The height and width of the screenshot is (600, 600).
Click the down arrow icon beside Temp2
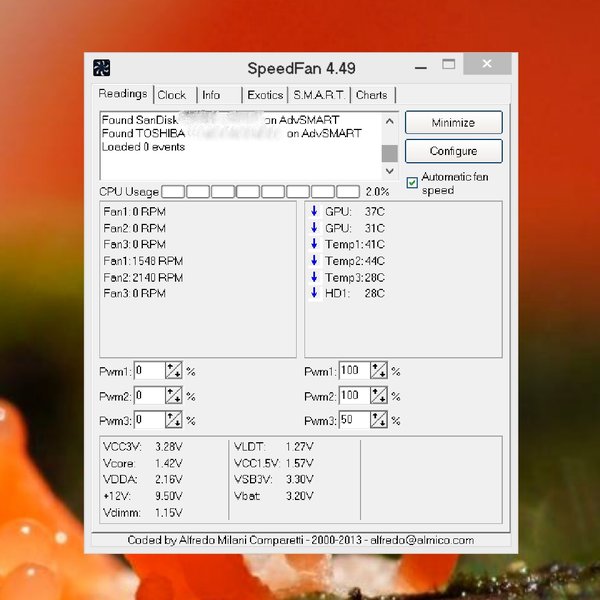[314, 260]
